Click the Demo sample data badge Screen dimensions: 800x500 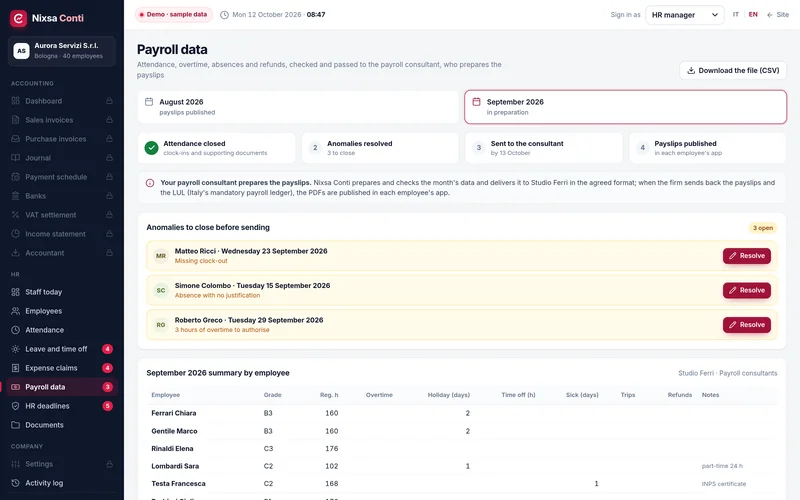coord(173,15)
